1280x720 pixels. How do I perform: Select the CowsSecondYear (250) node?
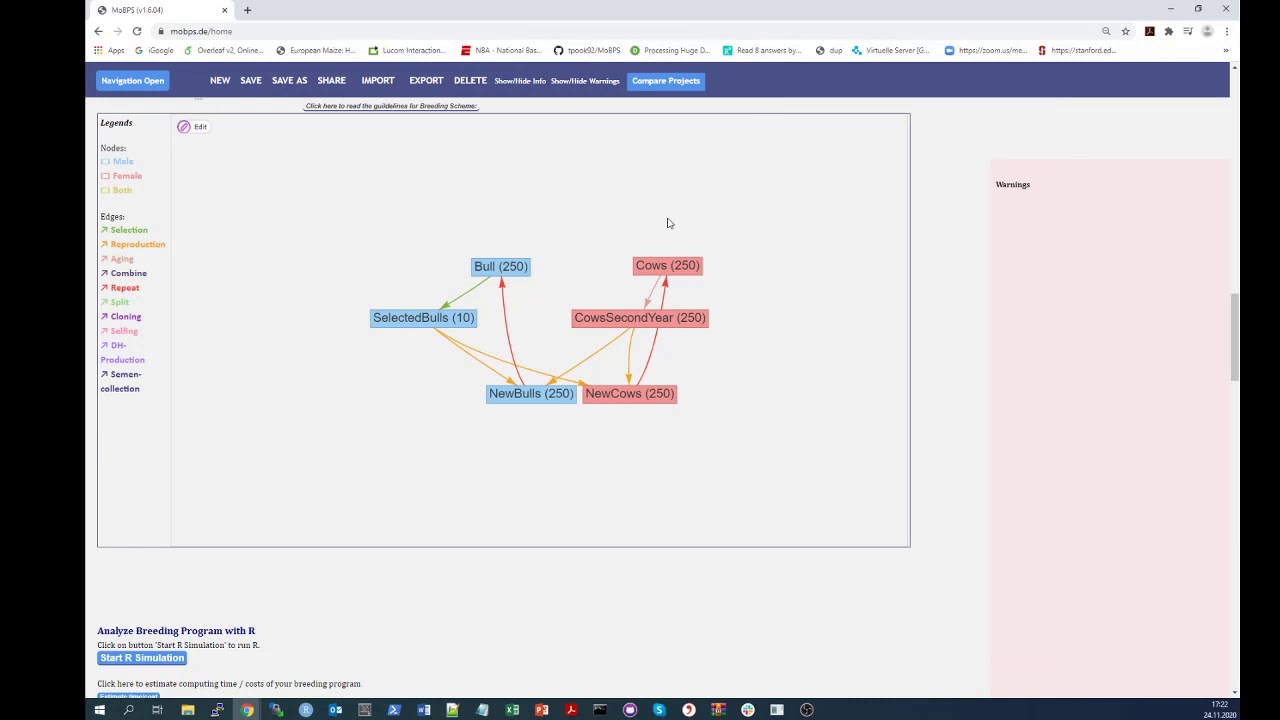point(640,318)
